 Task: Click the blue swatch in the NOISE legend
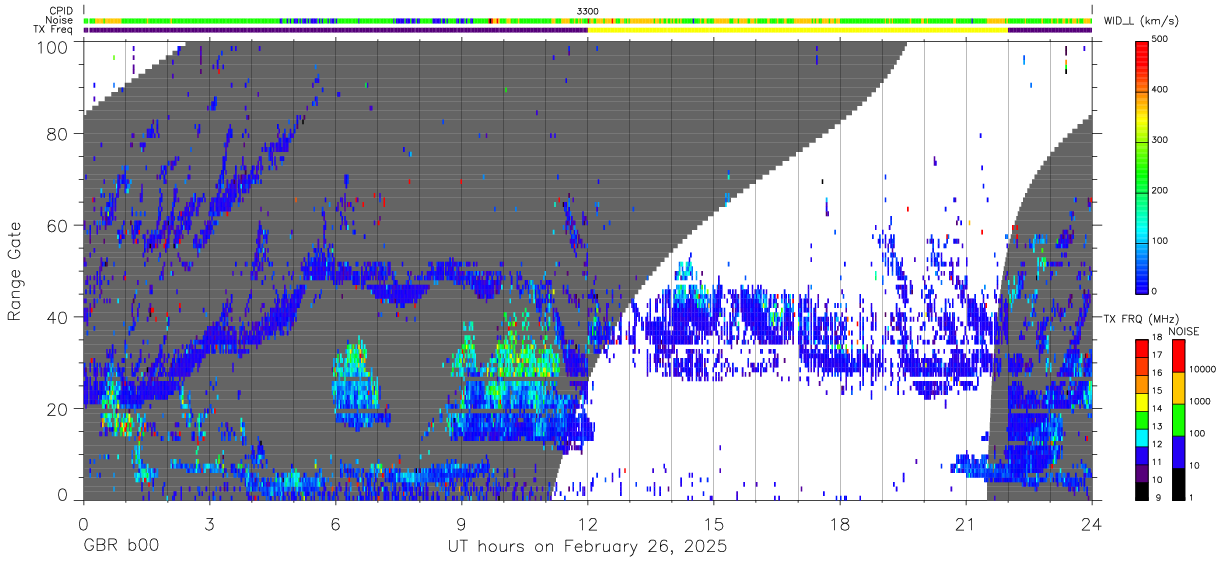1179,452
